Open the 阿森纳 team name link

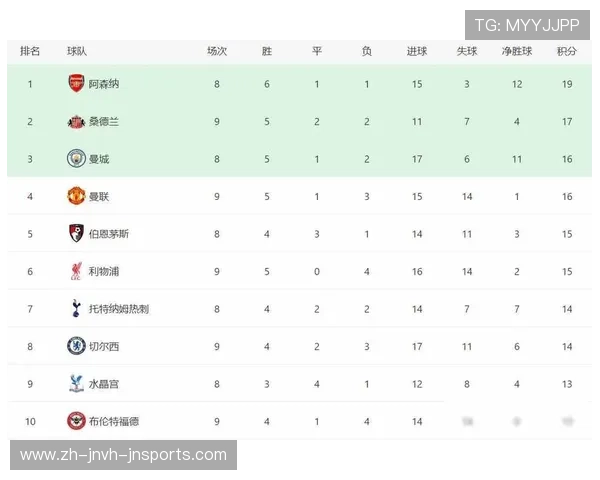[104, 84]
